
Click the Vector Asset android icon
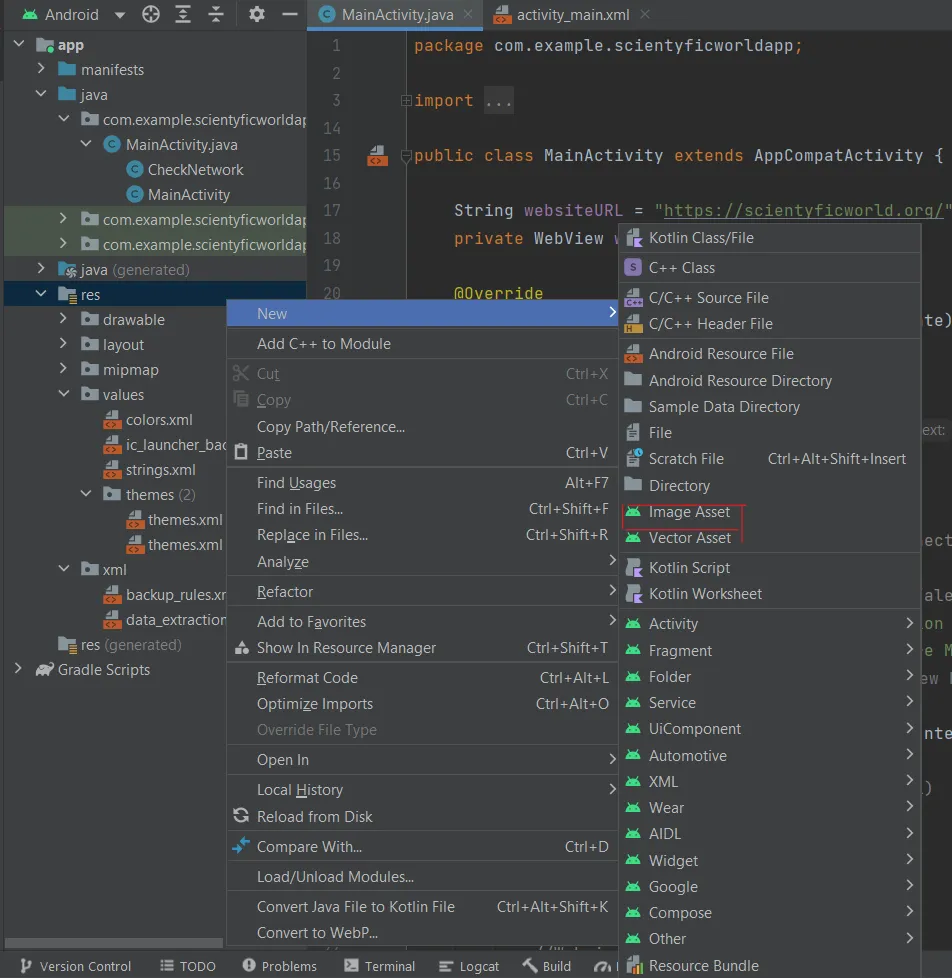click(x=633, y=538)
